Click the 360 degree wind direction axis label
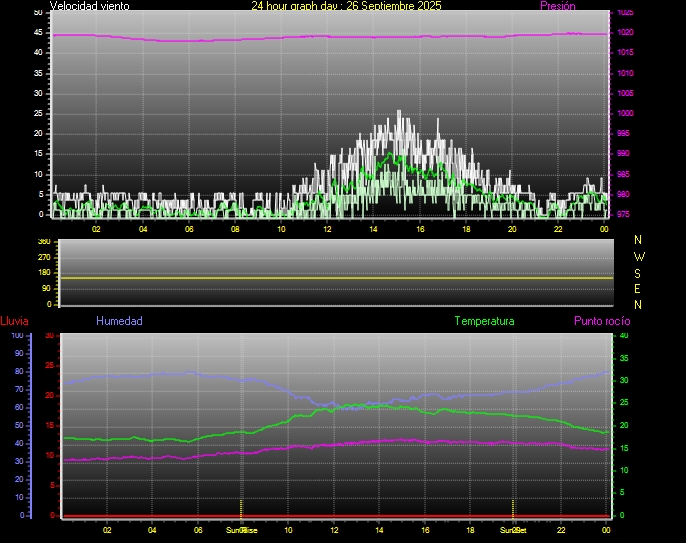686x543 pixels. [x=43, y=242]
